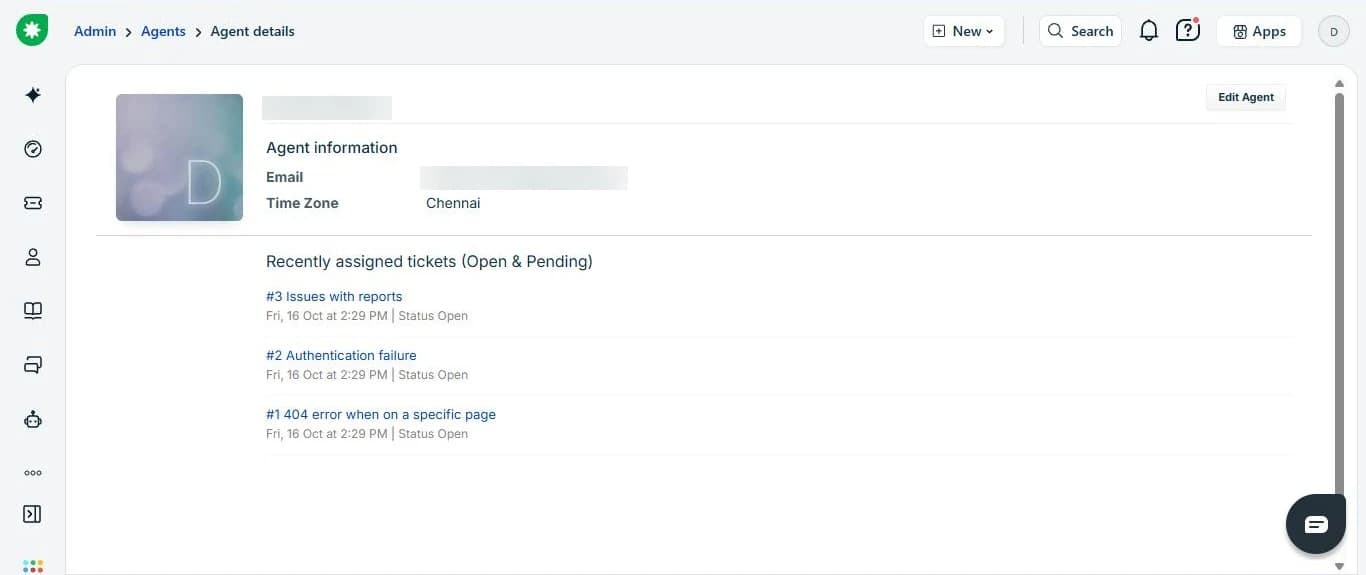This screenshot has height=575, width=1366.
Task: Click the scrollbar down arrow
Action: [x=1339, y=566]
